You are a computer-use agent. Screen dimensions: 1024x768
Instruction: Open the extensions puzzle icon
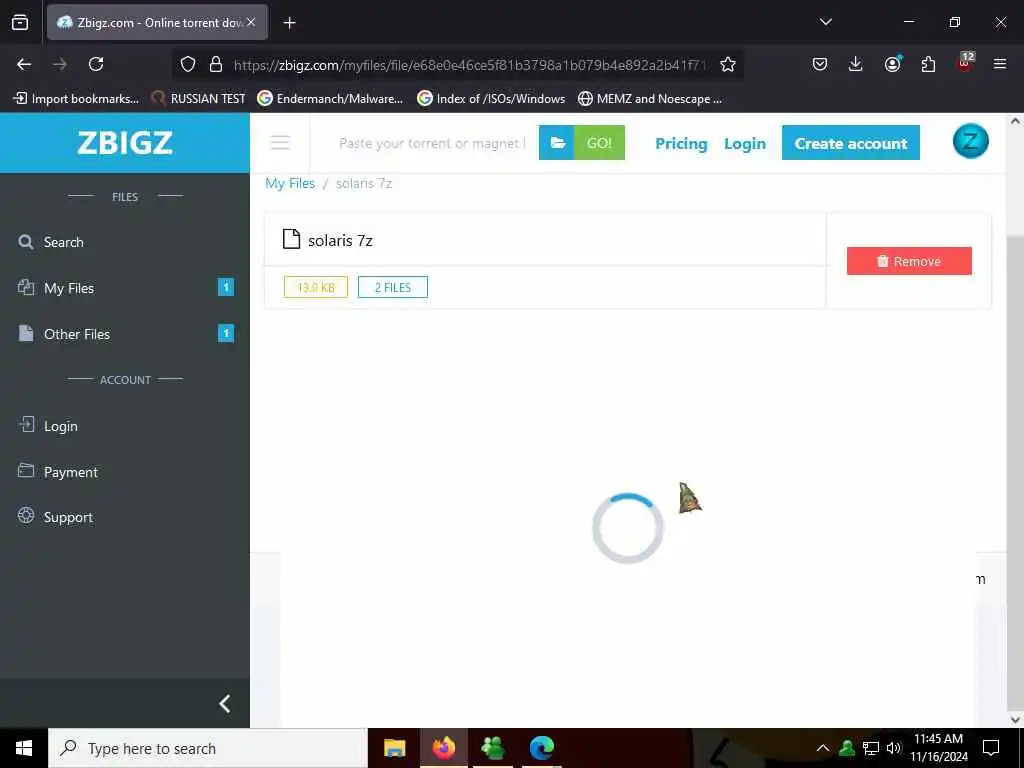(928, 64)
